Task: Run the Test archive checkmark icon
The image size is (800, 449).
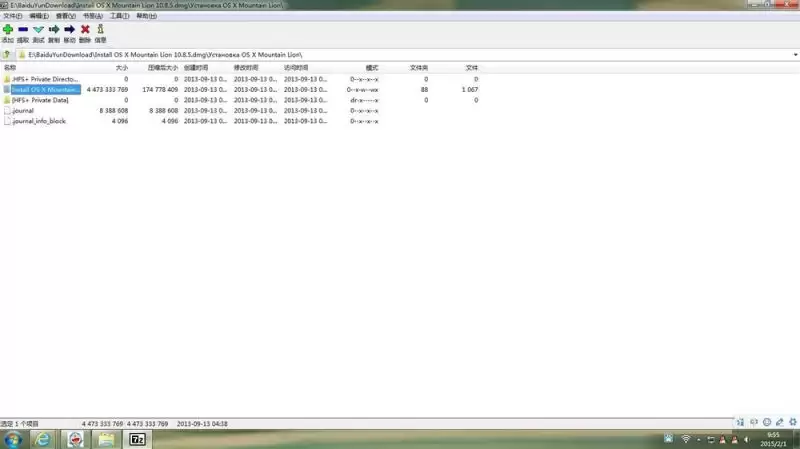Action: 38,30
